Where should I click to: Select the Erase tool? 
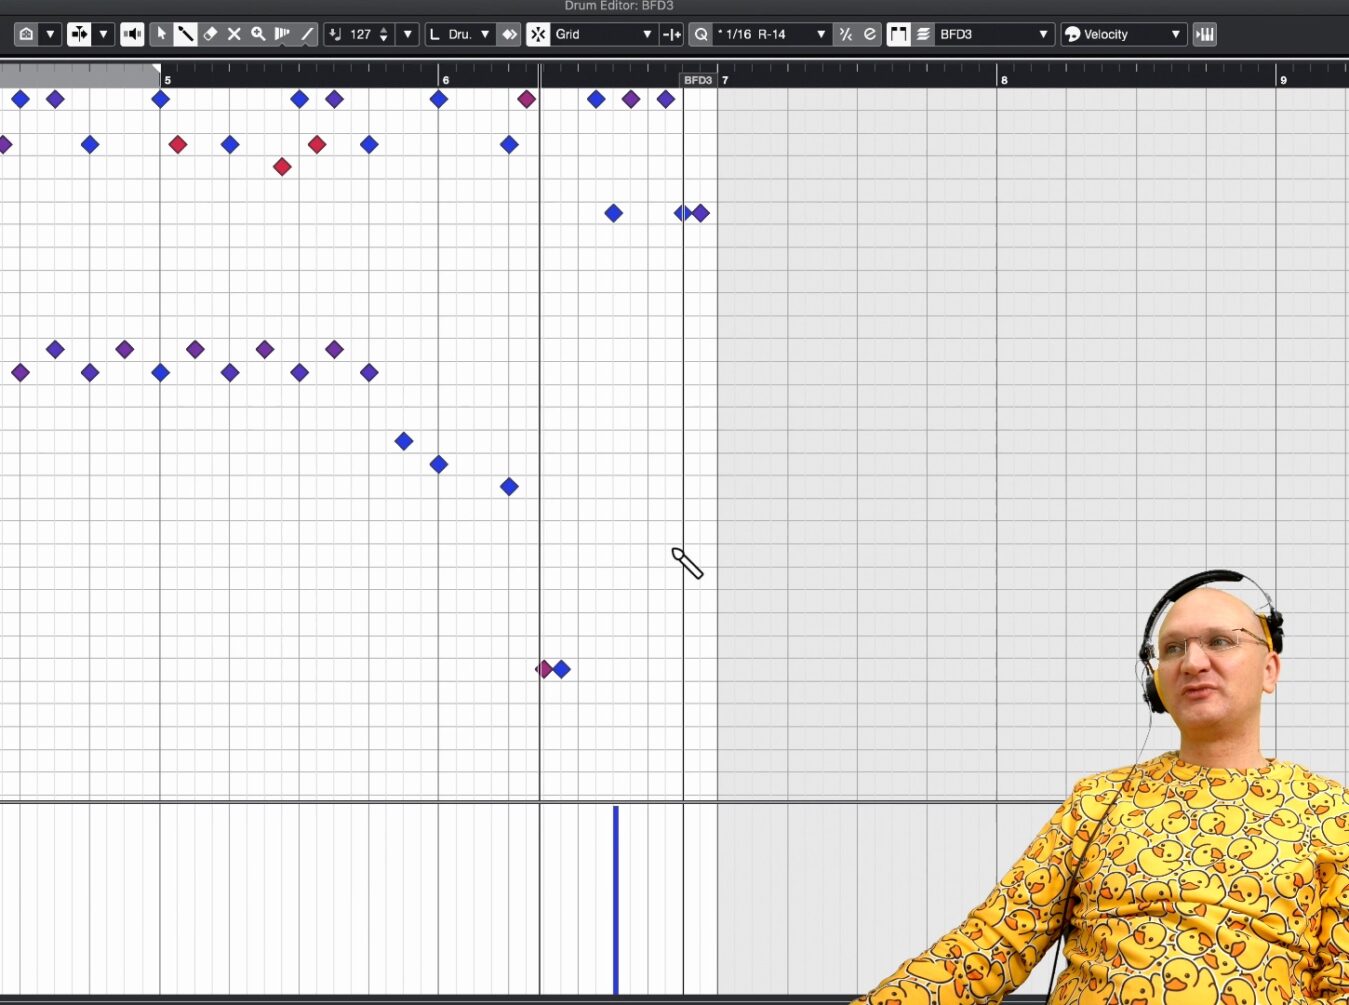pos(210,34)
